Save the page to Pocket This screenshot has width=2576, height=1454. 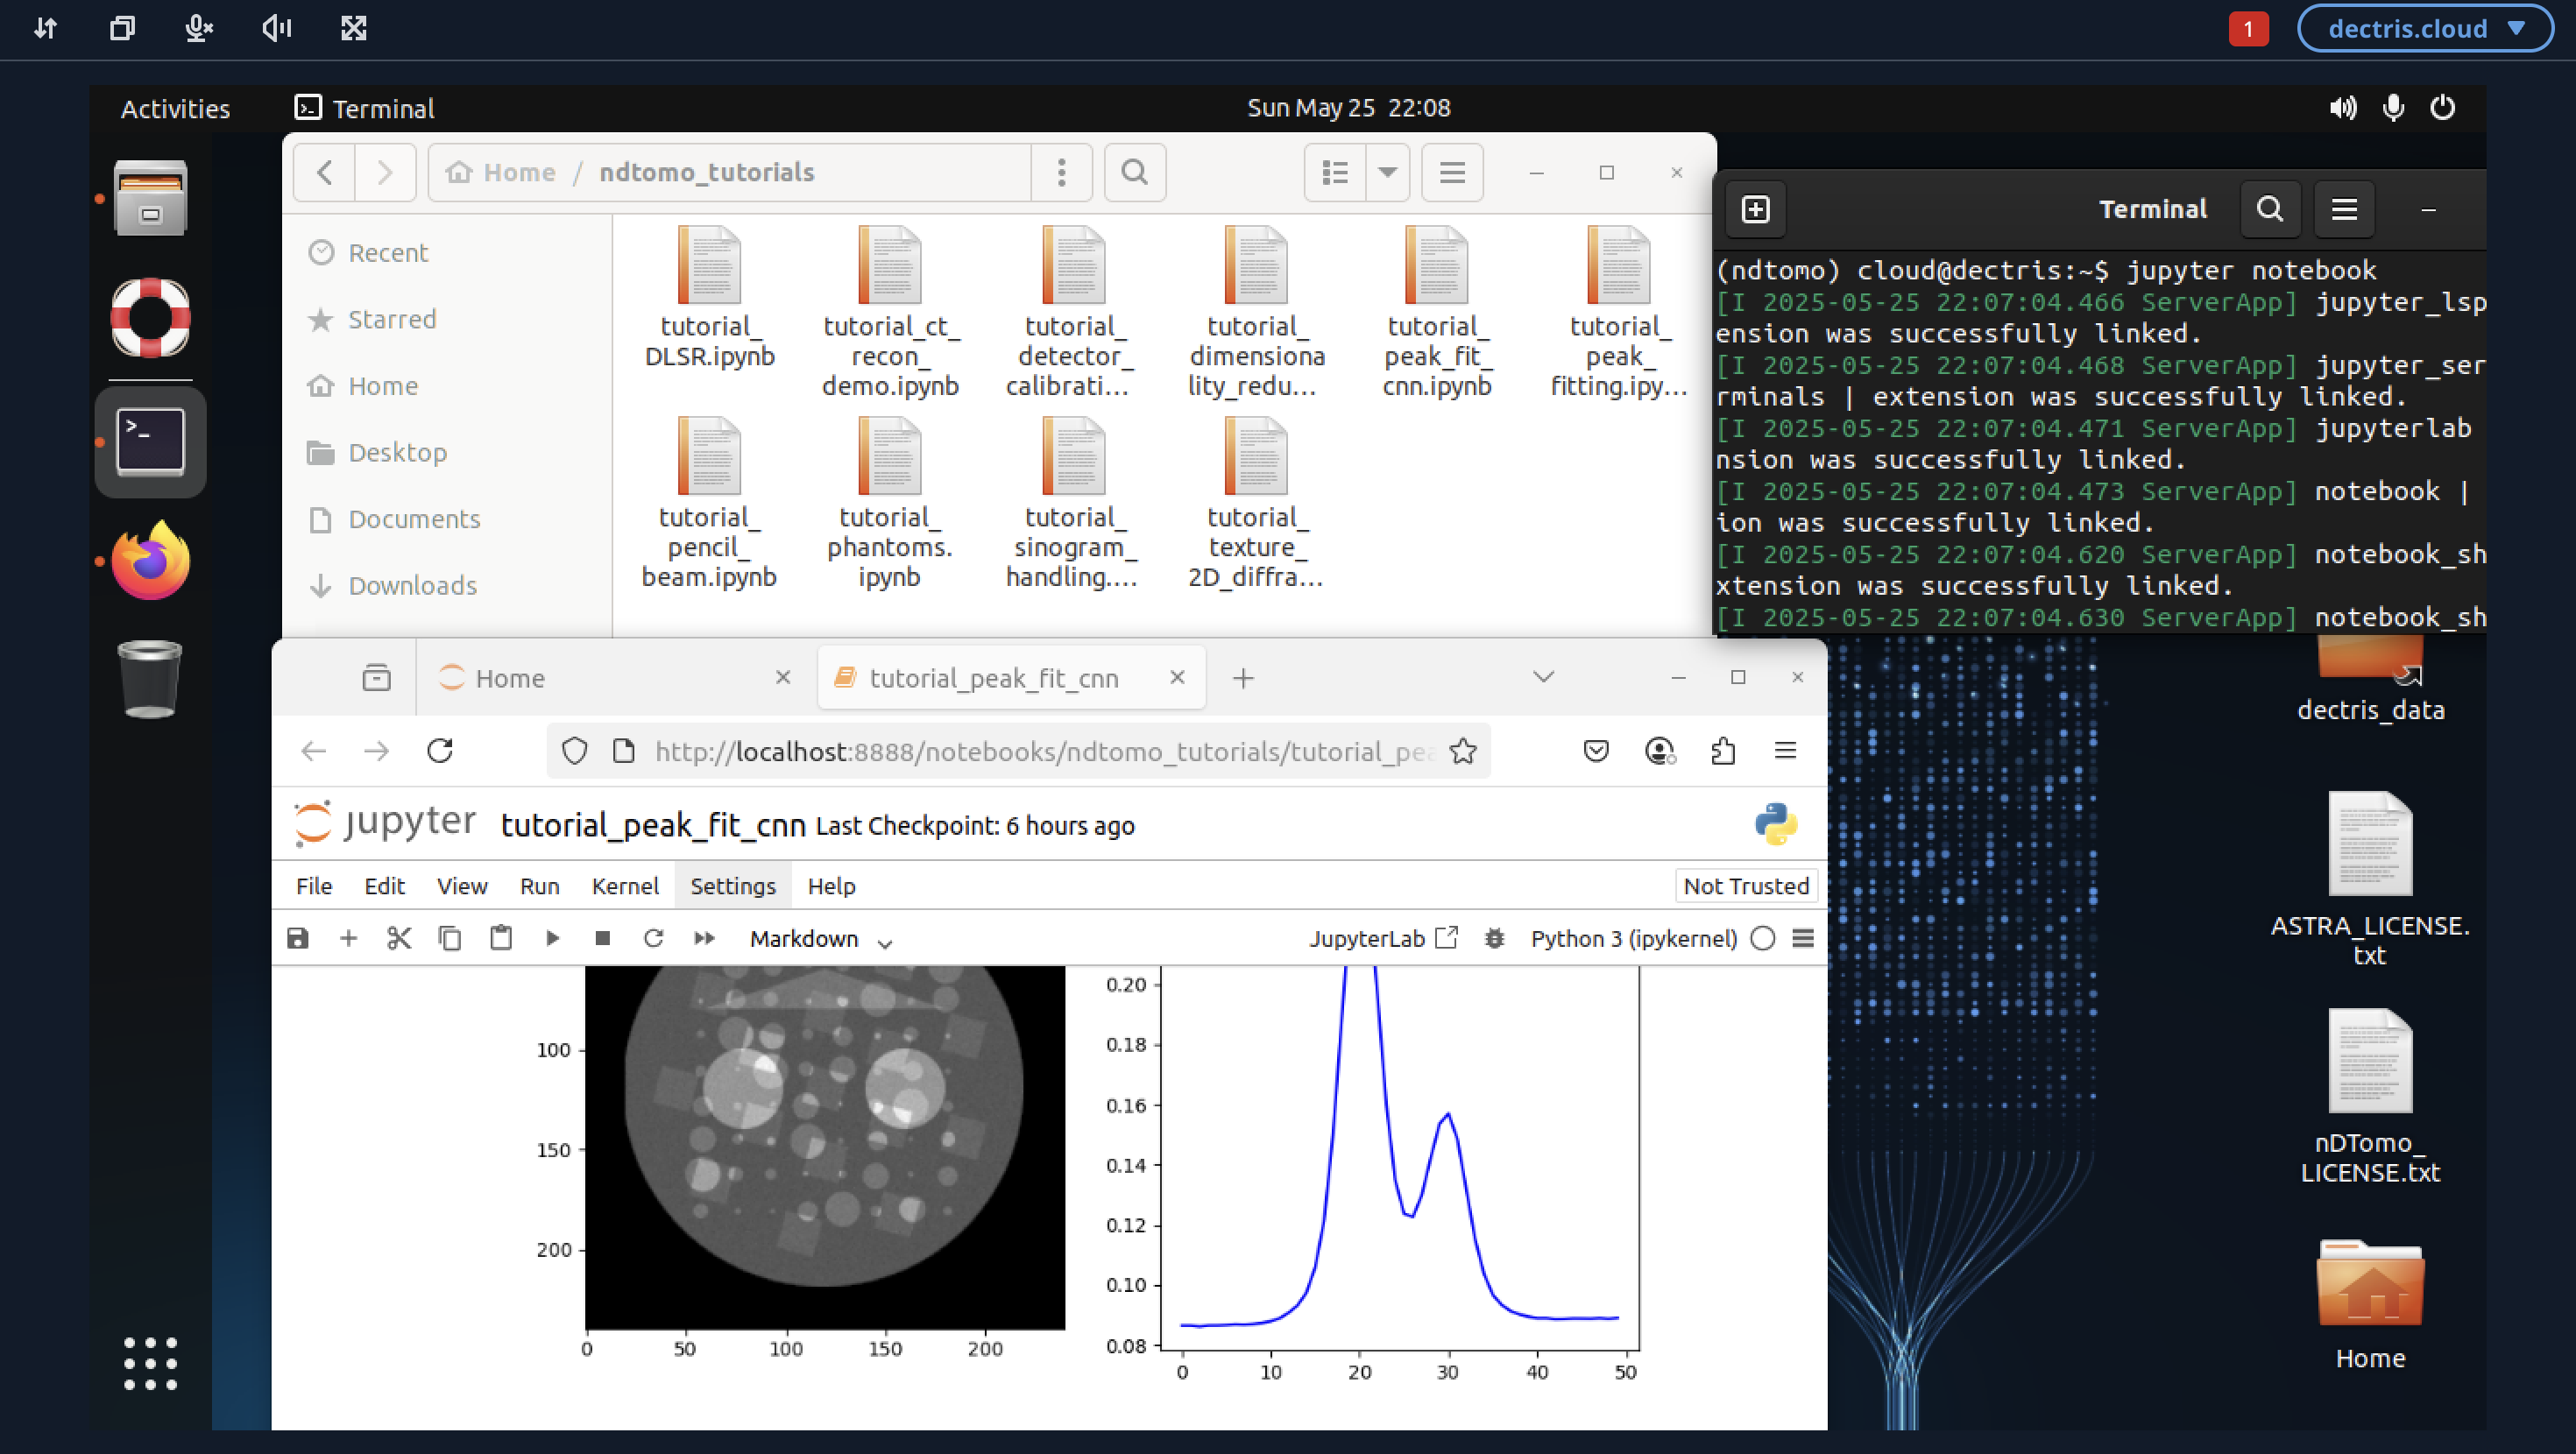(x=1596, y=750)
